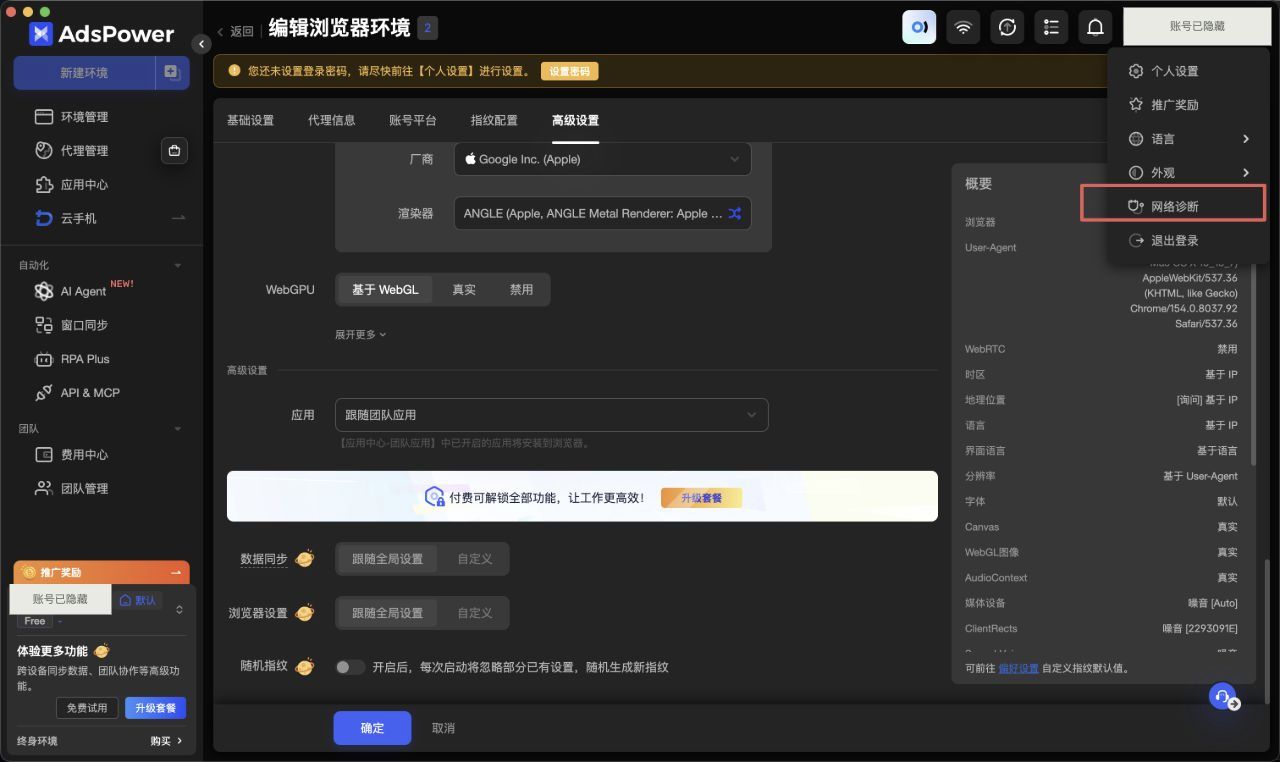The width and height of the screenshot is (1280, 762).
Task: Click 购买 next to 终身环境
Action: pos(166,741)
